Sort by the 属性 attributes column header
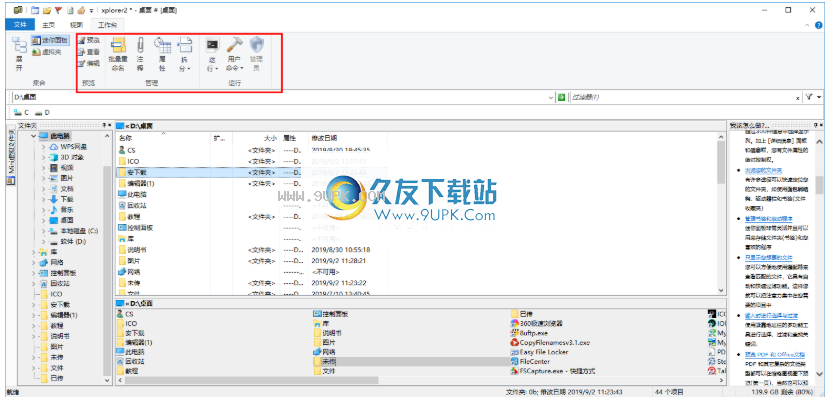Image resolution: width=828 pixels, height=397 pixels. pyautogui.click(x=293, y=138)
